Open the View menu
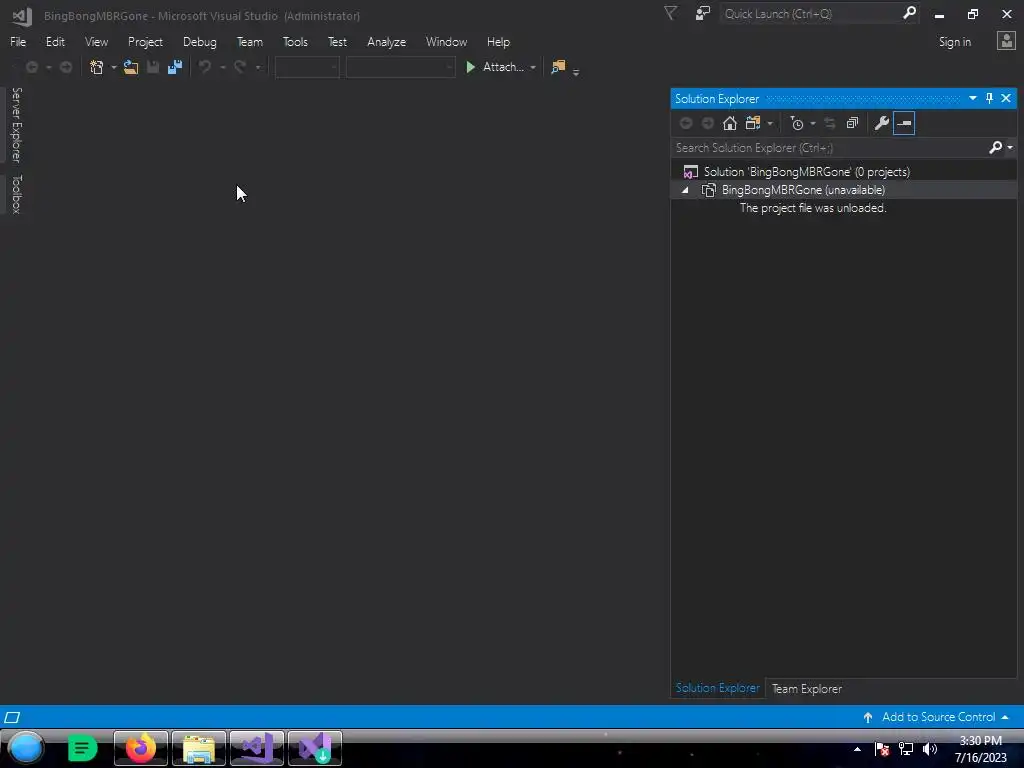Screen dimensions: 1024x768 pyautogui.click(x=96, y=42)
